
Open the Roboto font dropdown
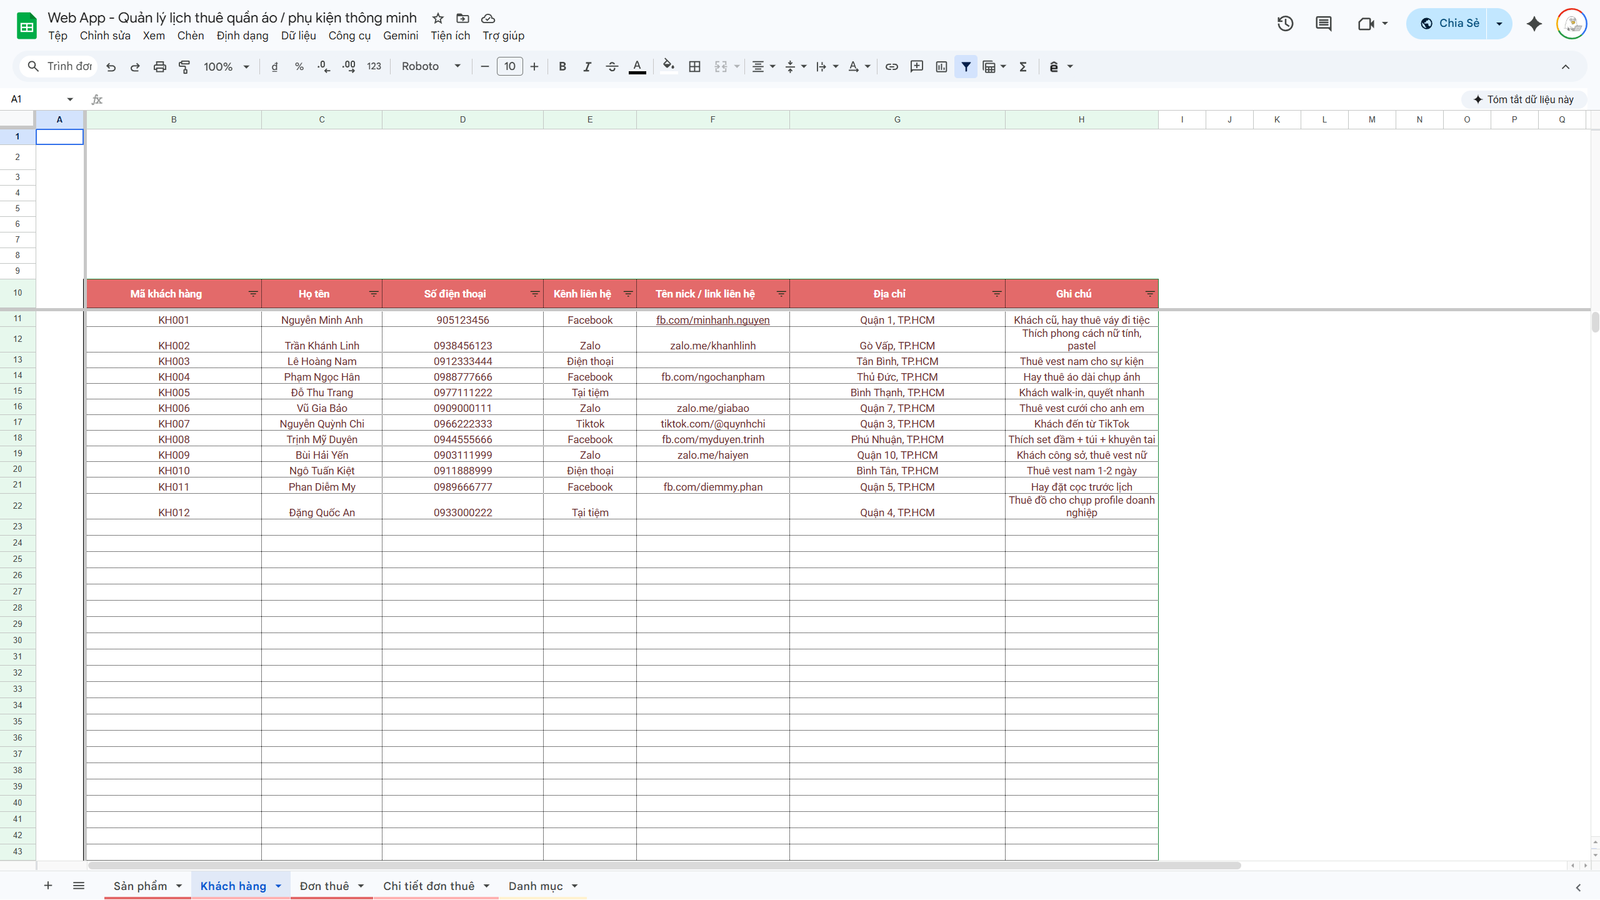pyautogui.click(x=431, y=67)
